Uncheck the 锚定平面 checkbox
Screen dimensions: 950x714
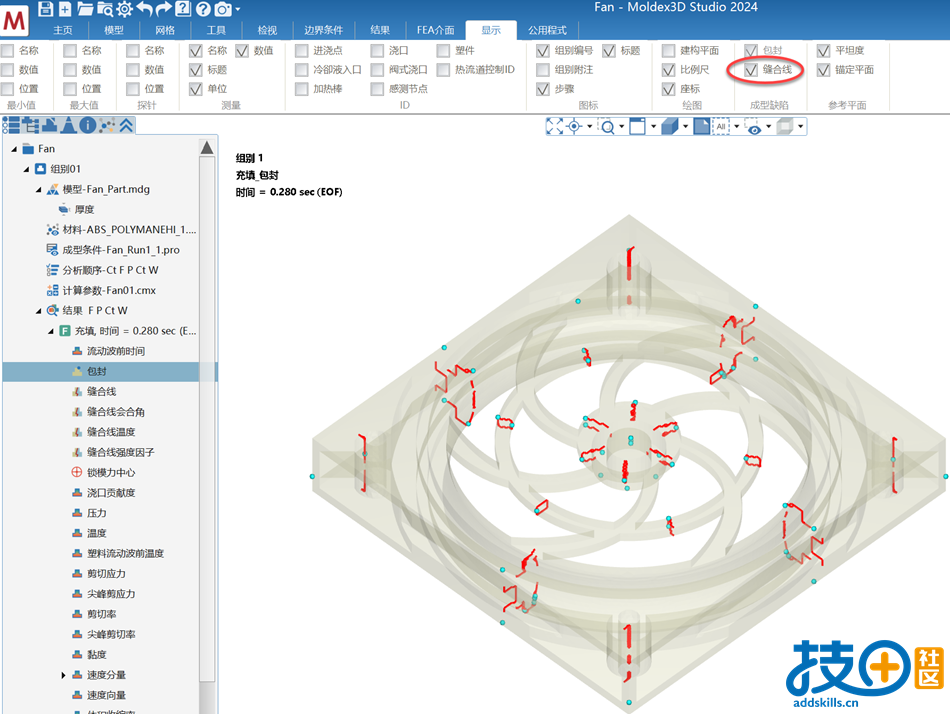823,70
